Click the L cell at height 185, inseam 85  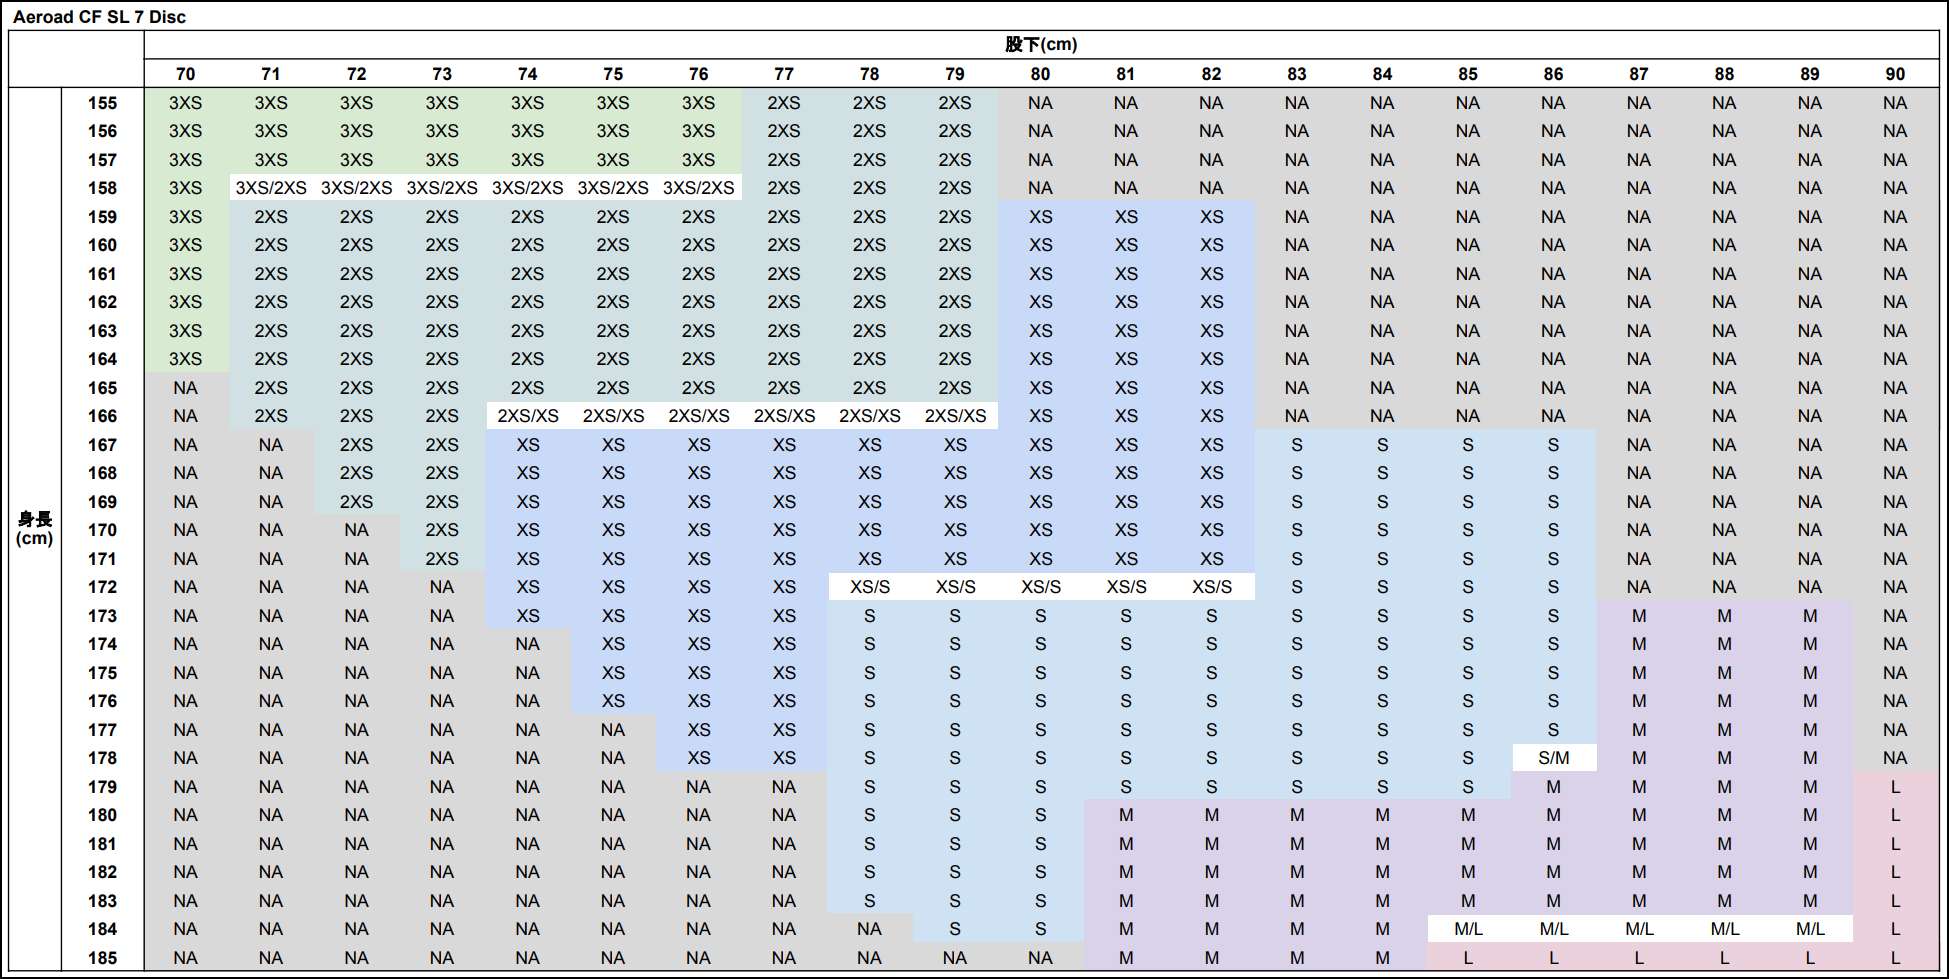(x=1468, y=958)
